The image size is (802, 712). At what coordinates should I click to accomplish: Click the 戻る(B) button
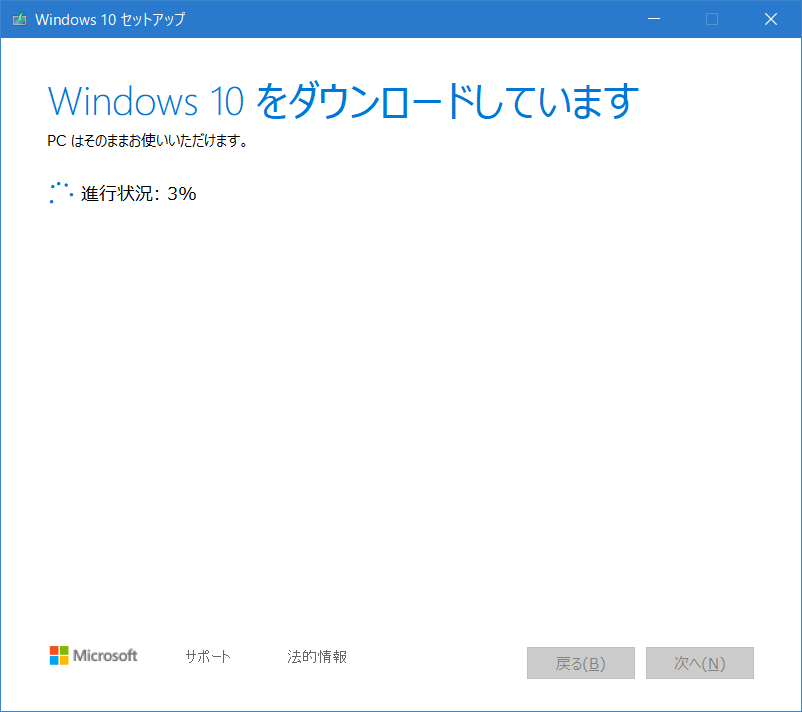point(581,663)
